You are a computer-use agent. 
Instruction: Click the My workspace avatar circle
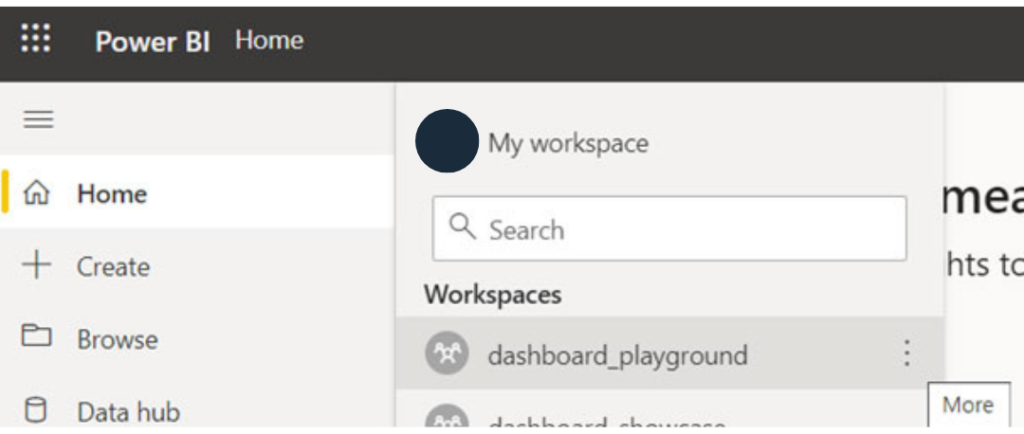click(x=446, y=141)
